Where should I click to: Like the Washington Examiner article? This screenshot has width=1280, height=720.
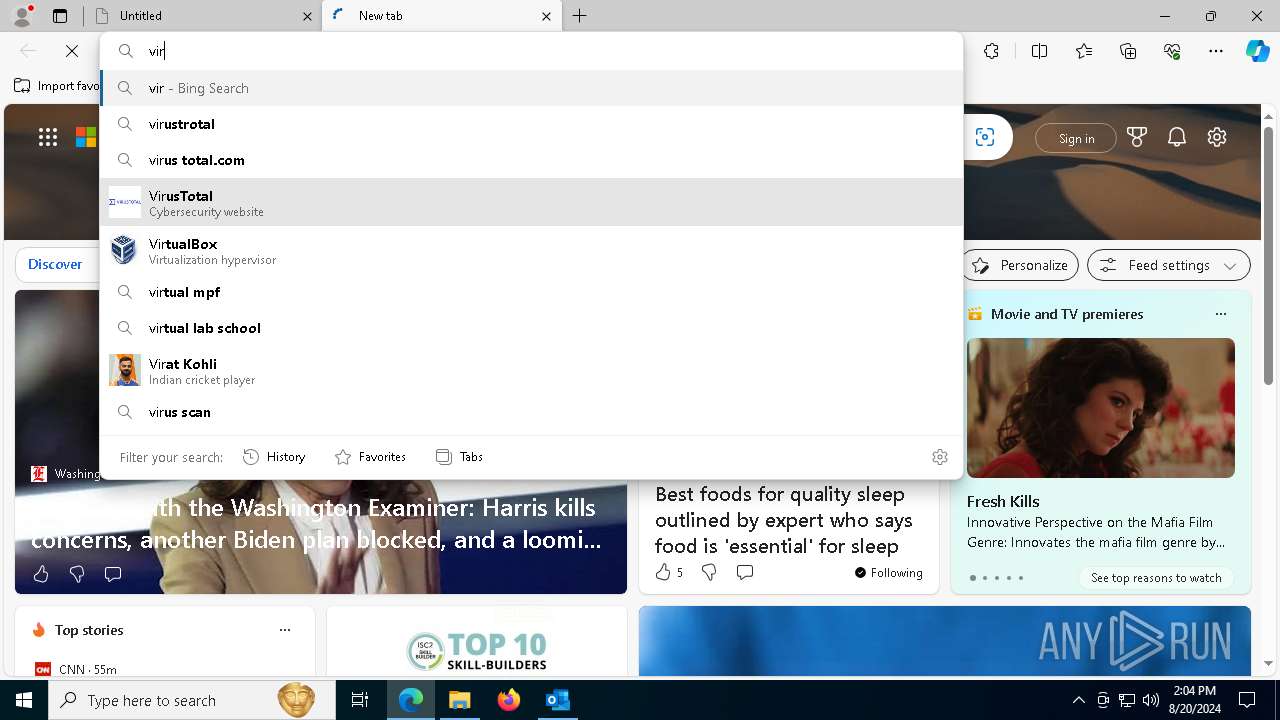coord(41,574)
